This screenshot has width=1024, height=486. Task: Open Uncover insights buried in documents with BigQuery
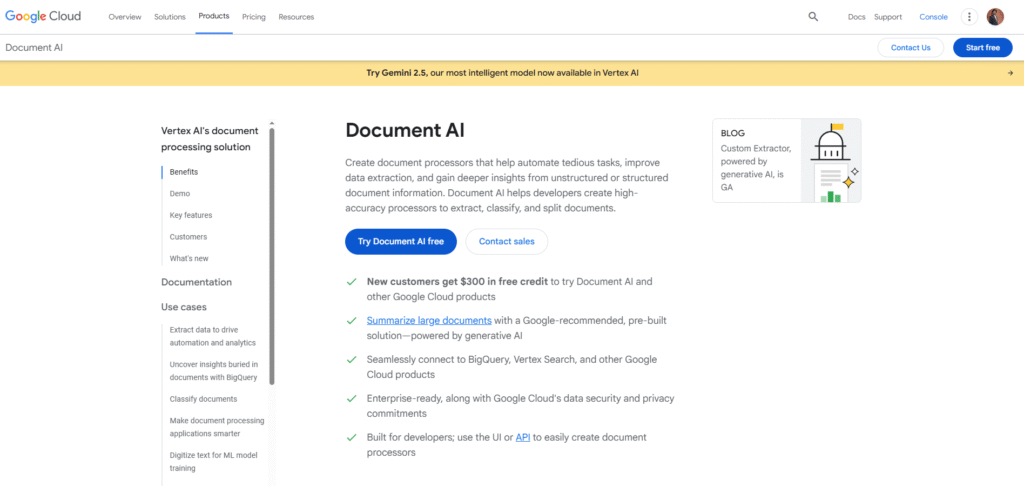pyautogui.click(x=214, y=370)
